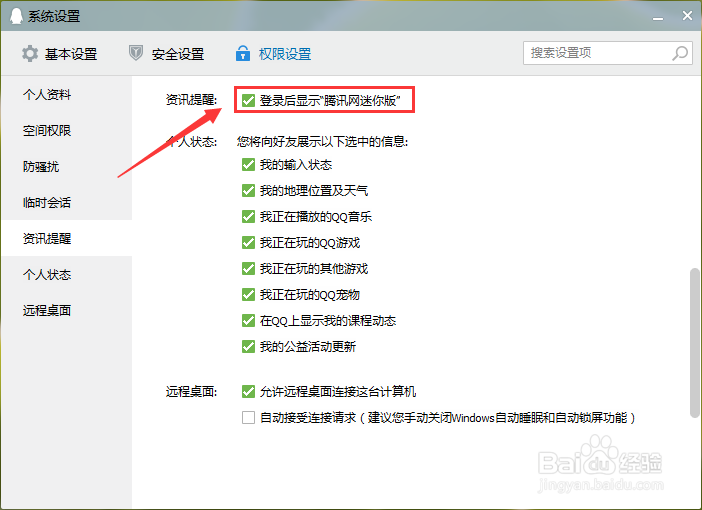Close the 系统设置 window
The width and height of the screenshot is (702, 510).
tap(687, 16)
